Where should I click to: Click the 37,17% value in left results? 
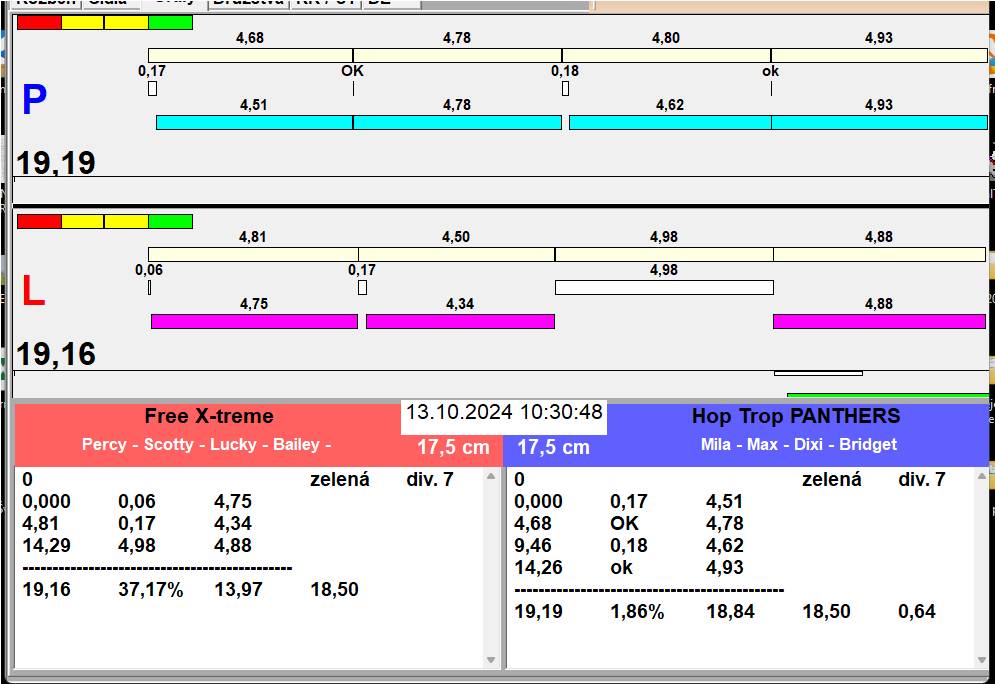coord(150,589)
